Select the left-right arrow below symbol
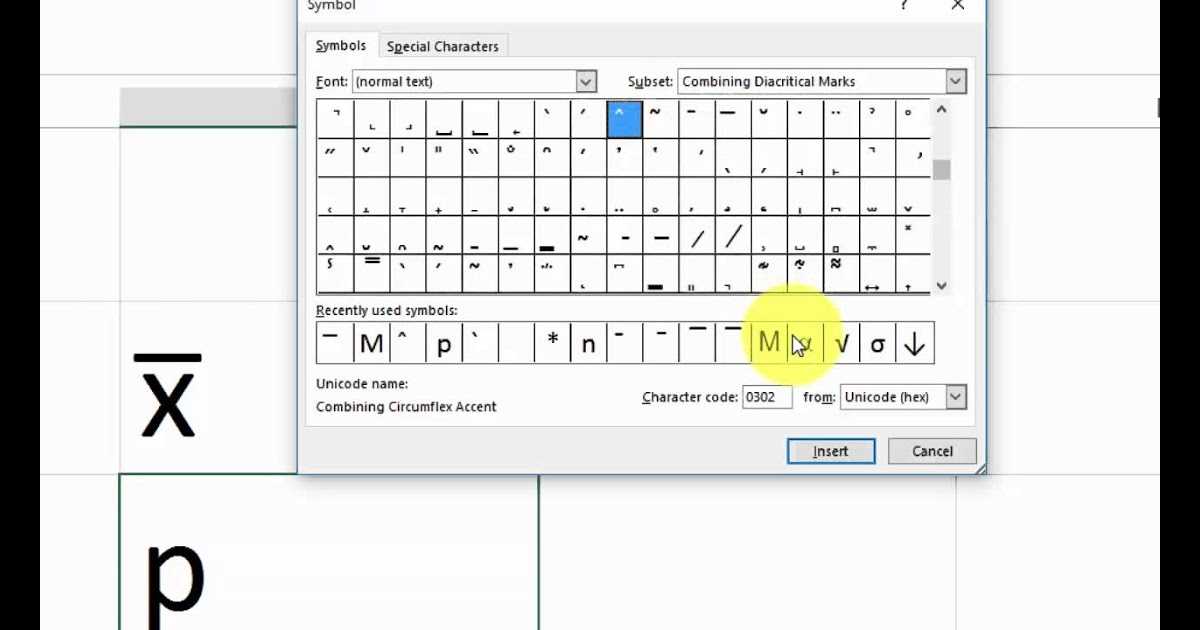The width and height of the screenshot is (1200, 630). pyautogui.click(x=875, y=274)
